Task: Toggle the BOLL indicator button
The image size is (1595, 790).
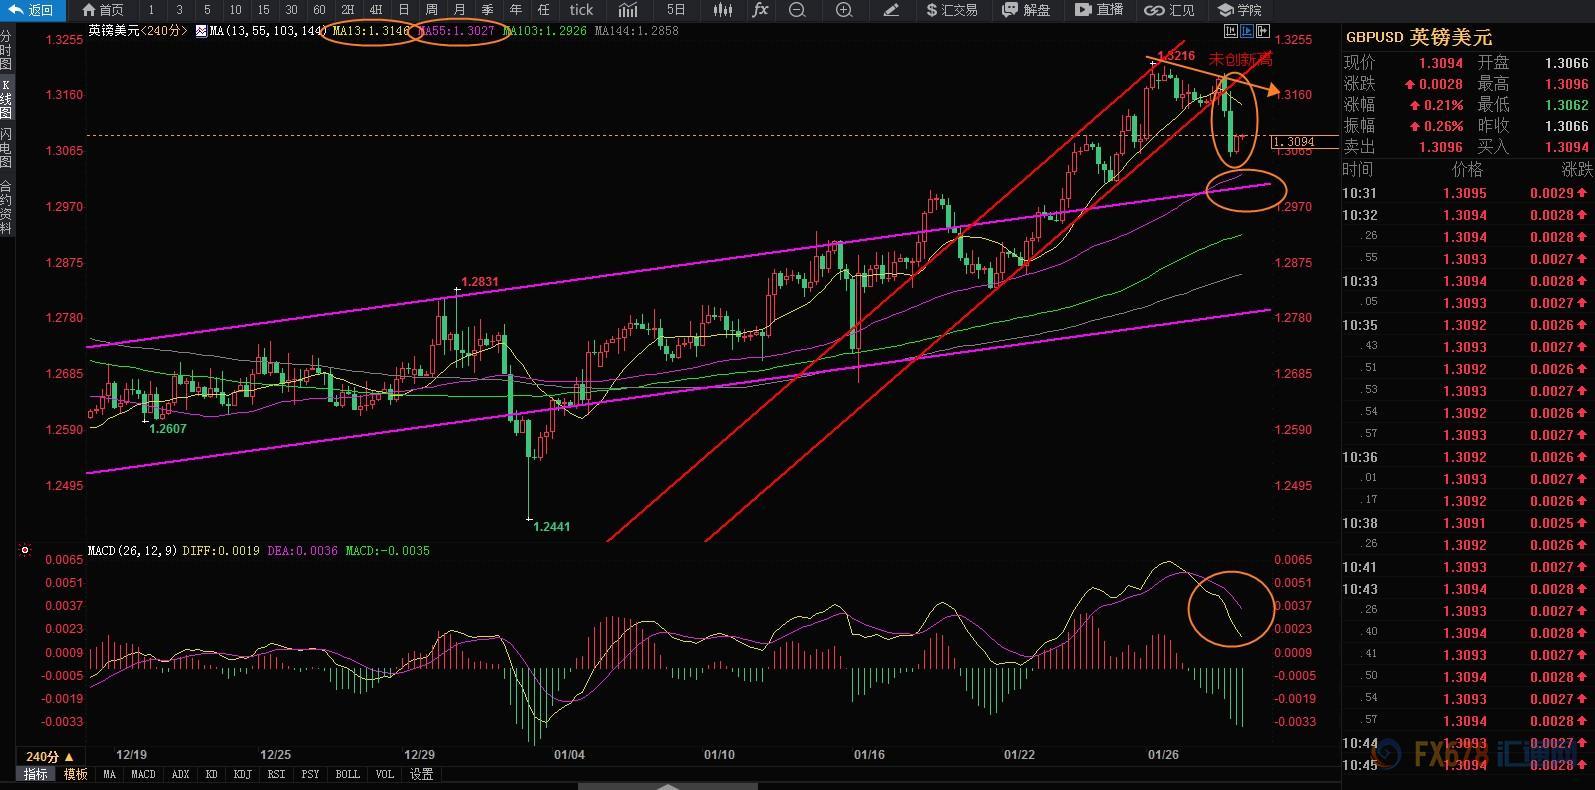Action: 347,774
